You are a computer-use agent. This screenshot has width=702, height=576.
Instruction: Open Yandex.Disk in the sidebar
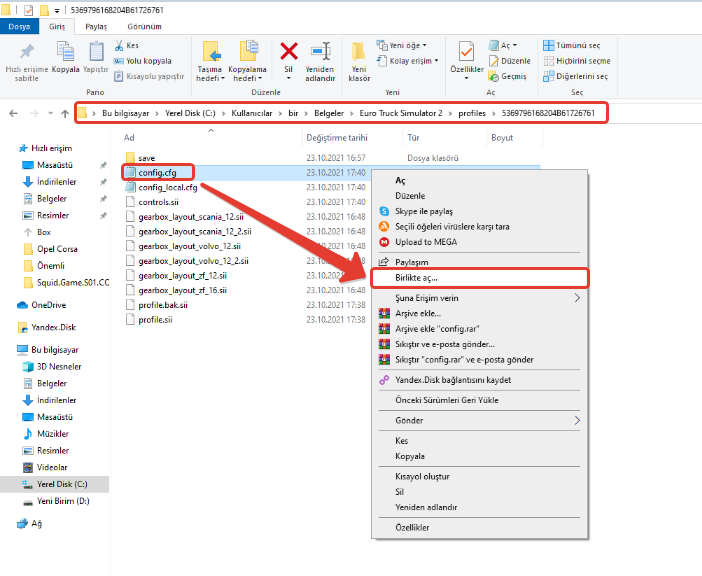(47, 328)
